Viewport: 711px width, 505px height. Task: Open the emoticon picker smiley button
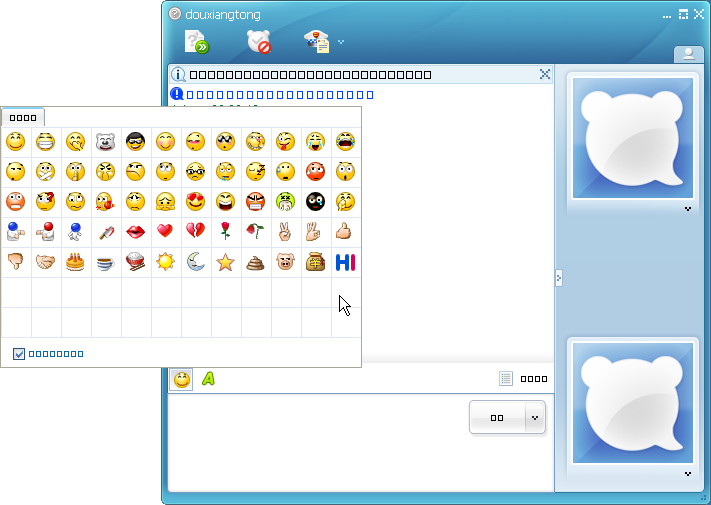point(181,379)
